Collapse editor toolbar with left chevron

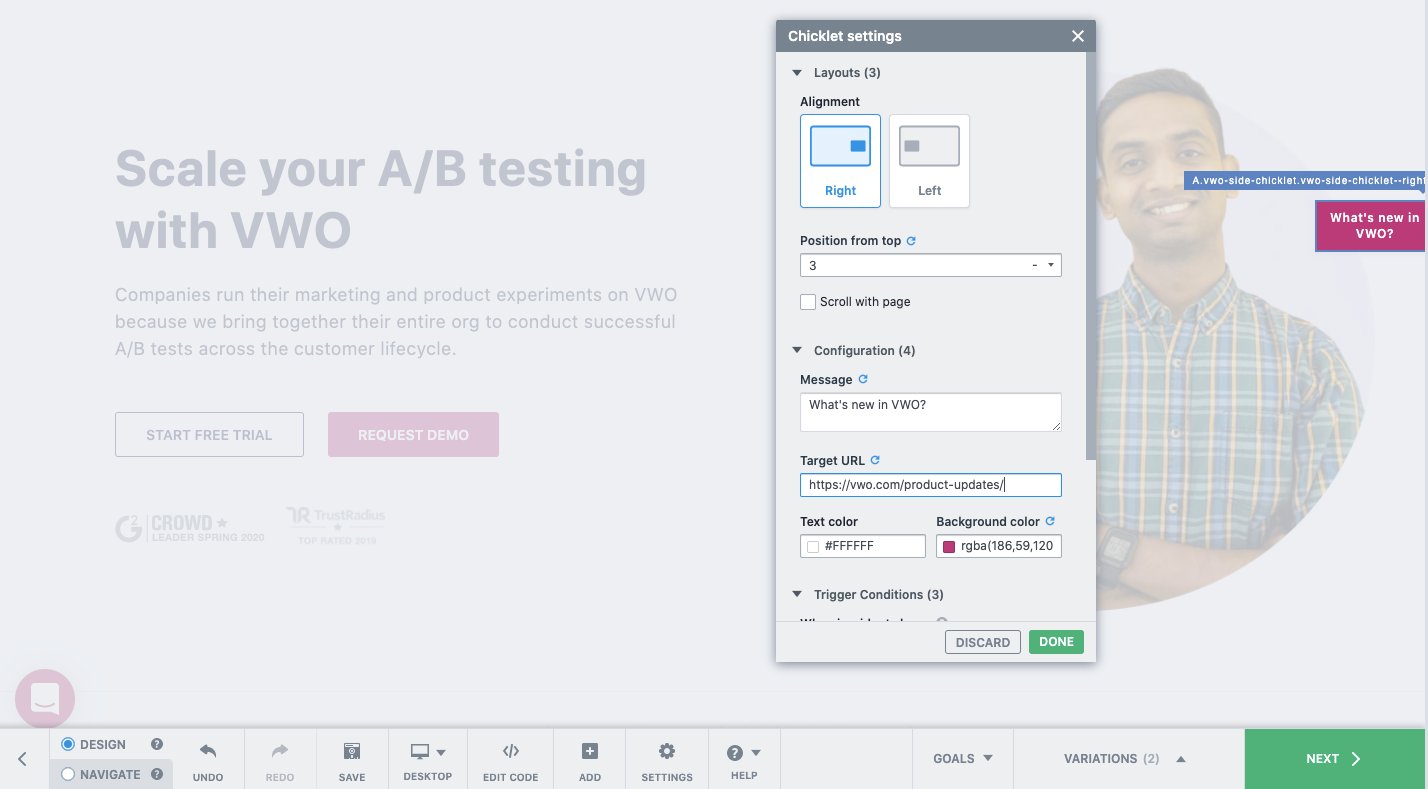[x=23, y=759]
